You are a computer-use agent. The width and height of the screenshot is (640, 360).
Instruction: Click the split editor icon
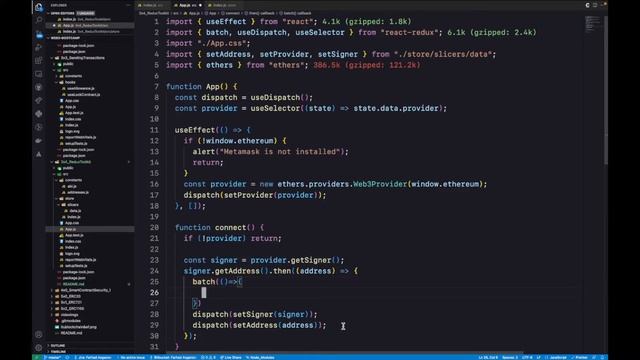595,5
